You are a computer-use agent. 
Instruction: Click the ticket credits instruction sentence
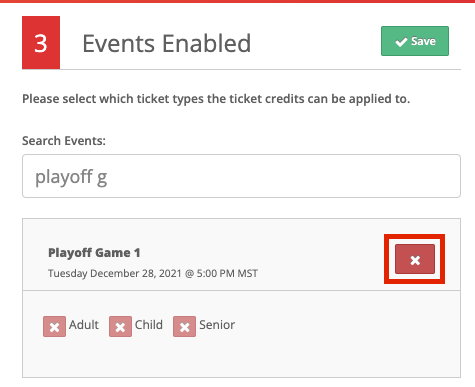point(216,99)
